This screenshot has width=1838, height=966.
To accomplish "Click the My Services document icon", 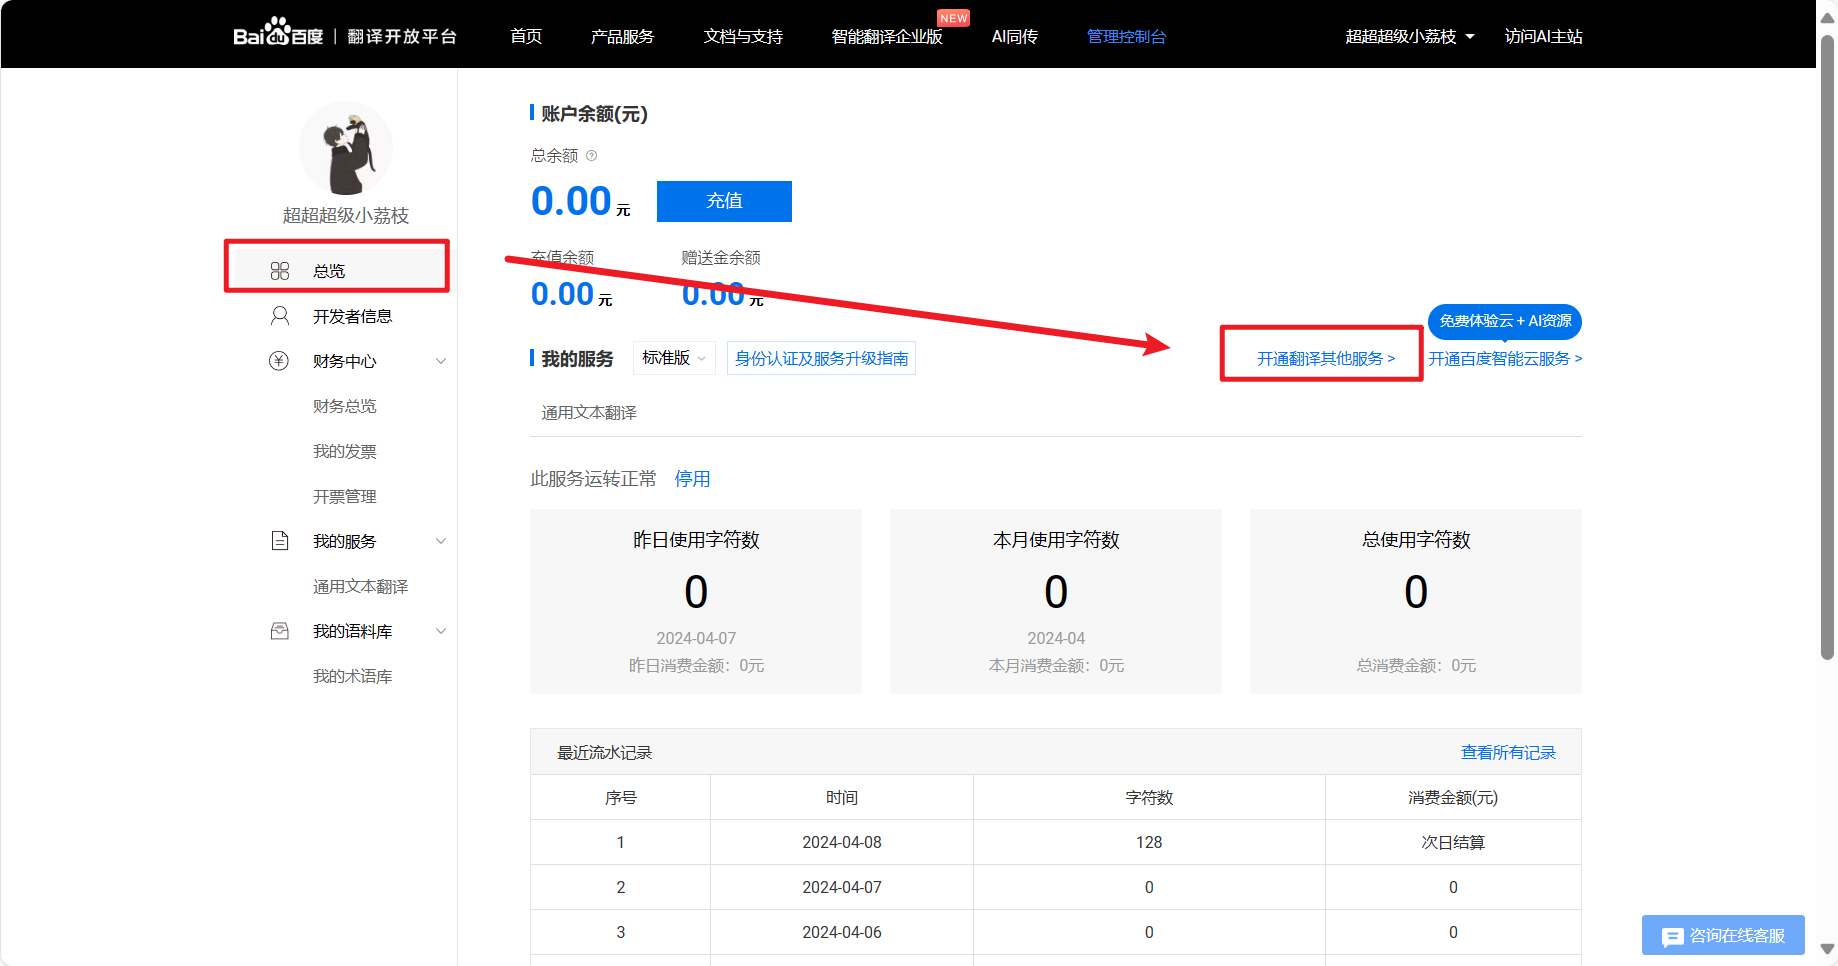I will click(x=280, y=541).
